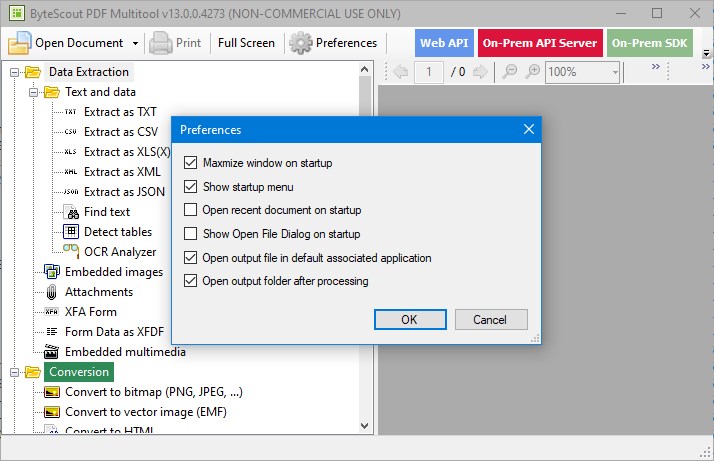Click the Attachments paperclip icon
The image size is (714, 461).
point(51,292)
